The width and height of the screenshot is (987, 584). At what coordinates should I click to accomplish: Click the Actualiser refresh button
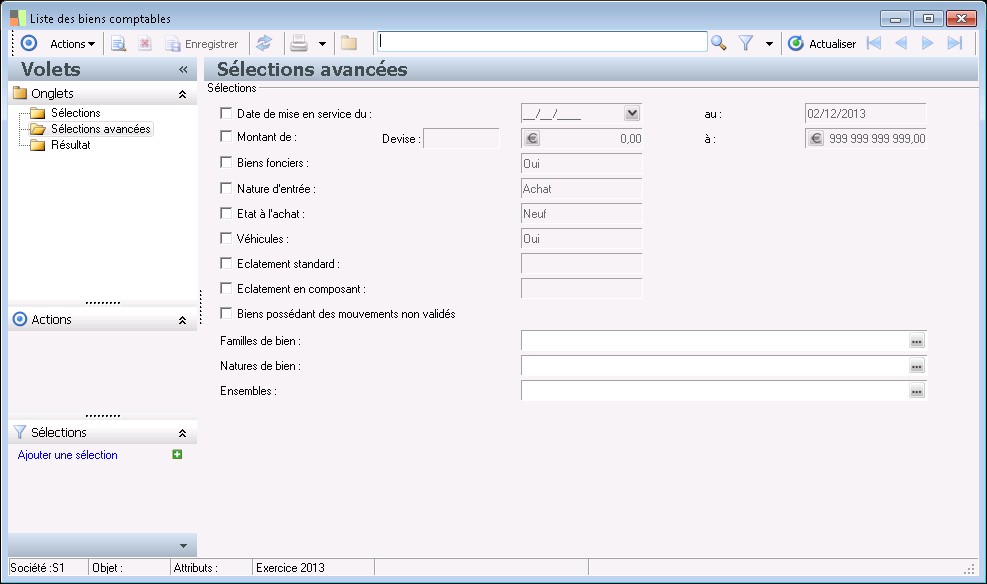822,44
